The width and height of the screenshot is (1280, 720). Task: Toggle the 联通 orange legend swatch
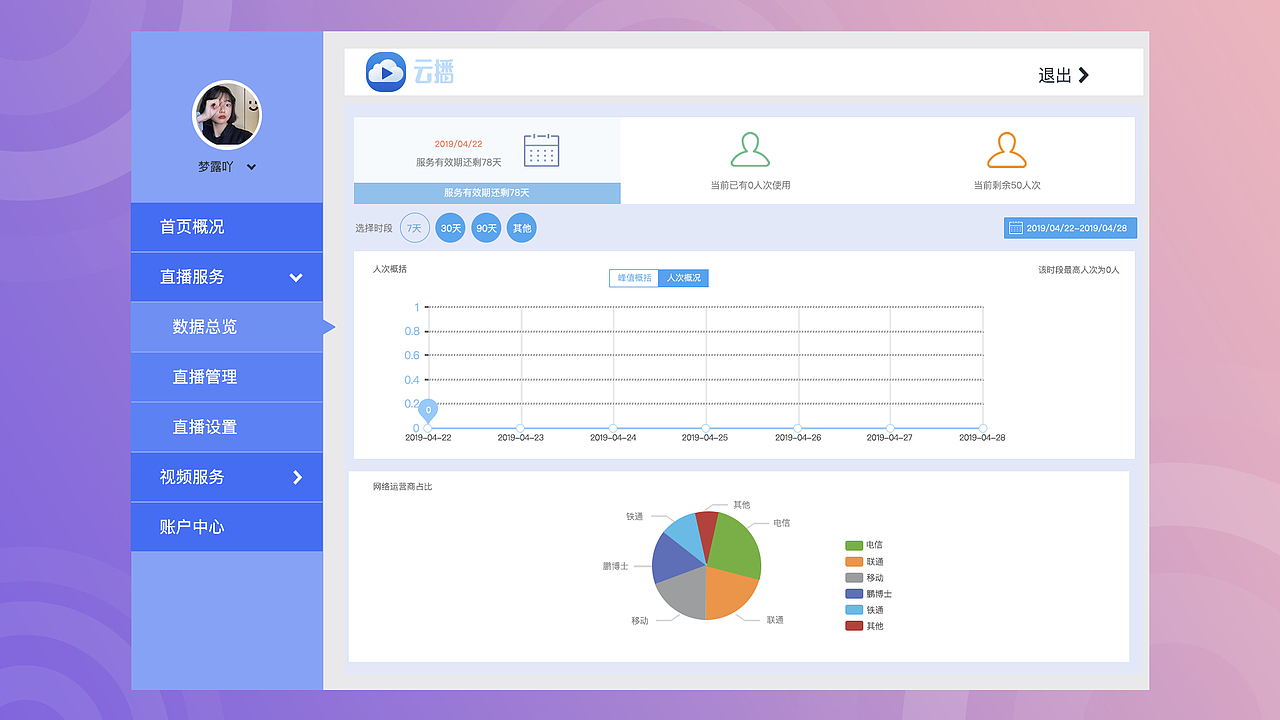point(854,562)
